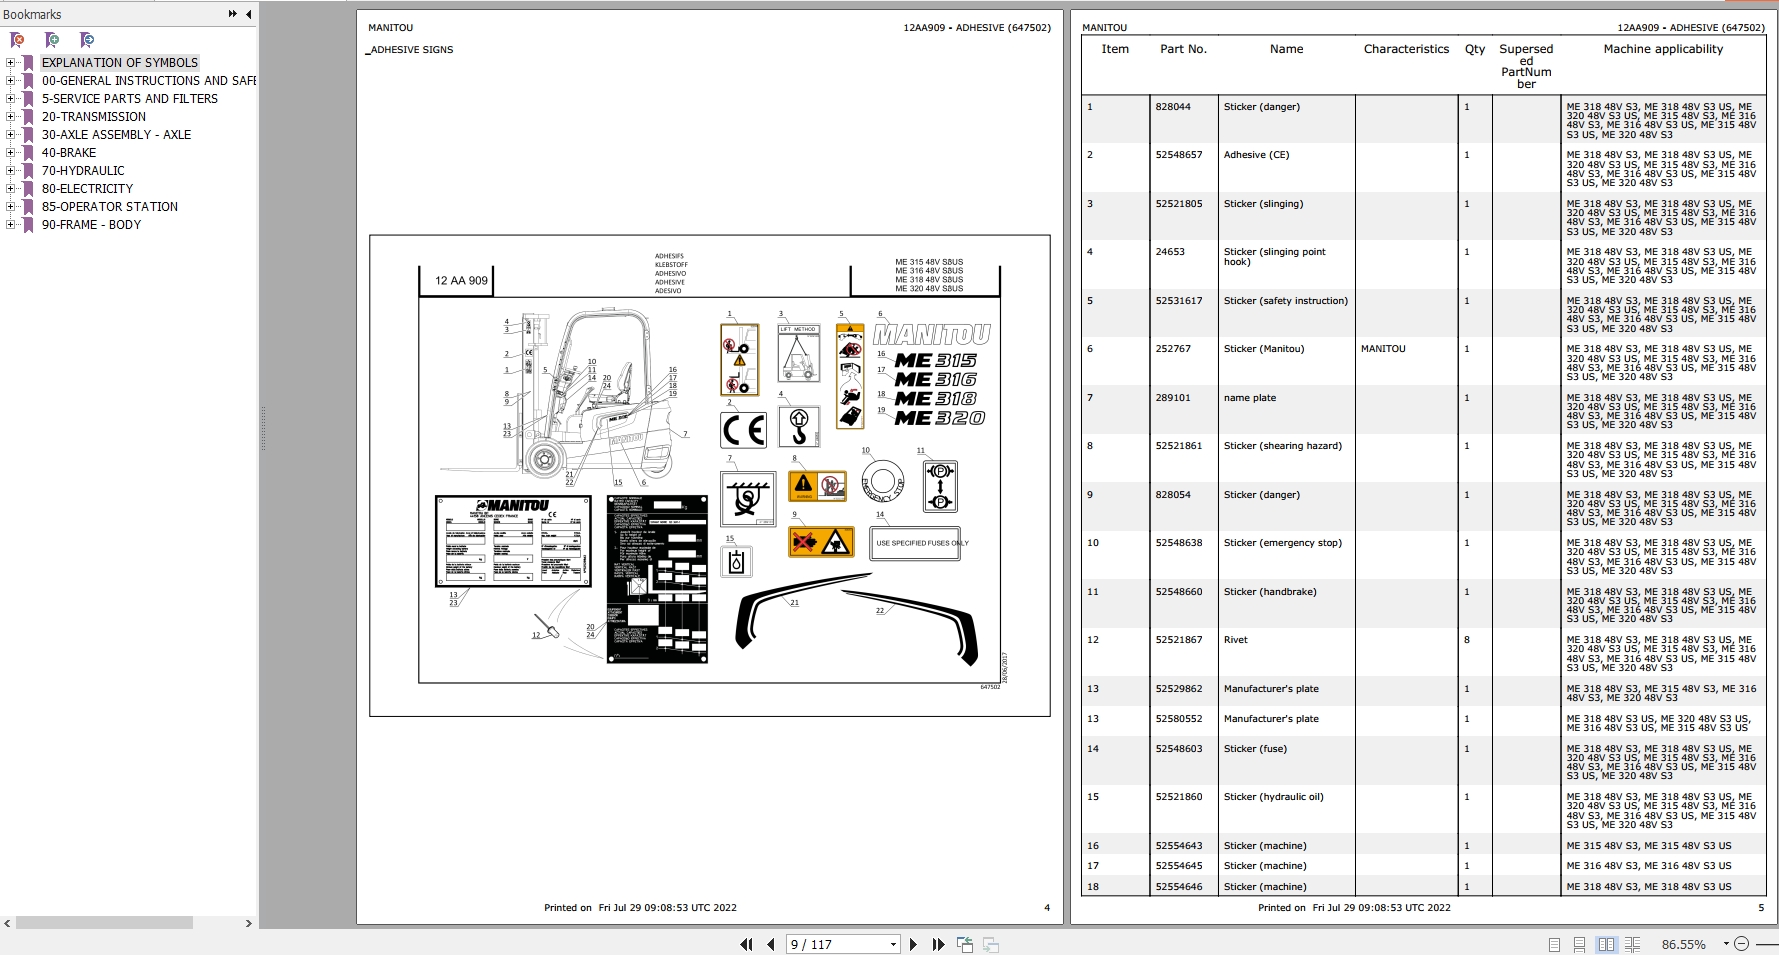1779x955 pixels.
Task: Open the 85-OPERATOR STATION bookmark
Action: click(110, 206)
